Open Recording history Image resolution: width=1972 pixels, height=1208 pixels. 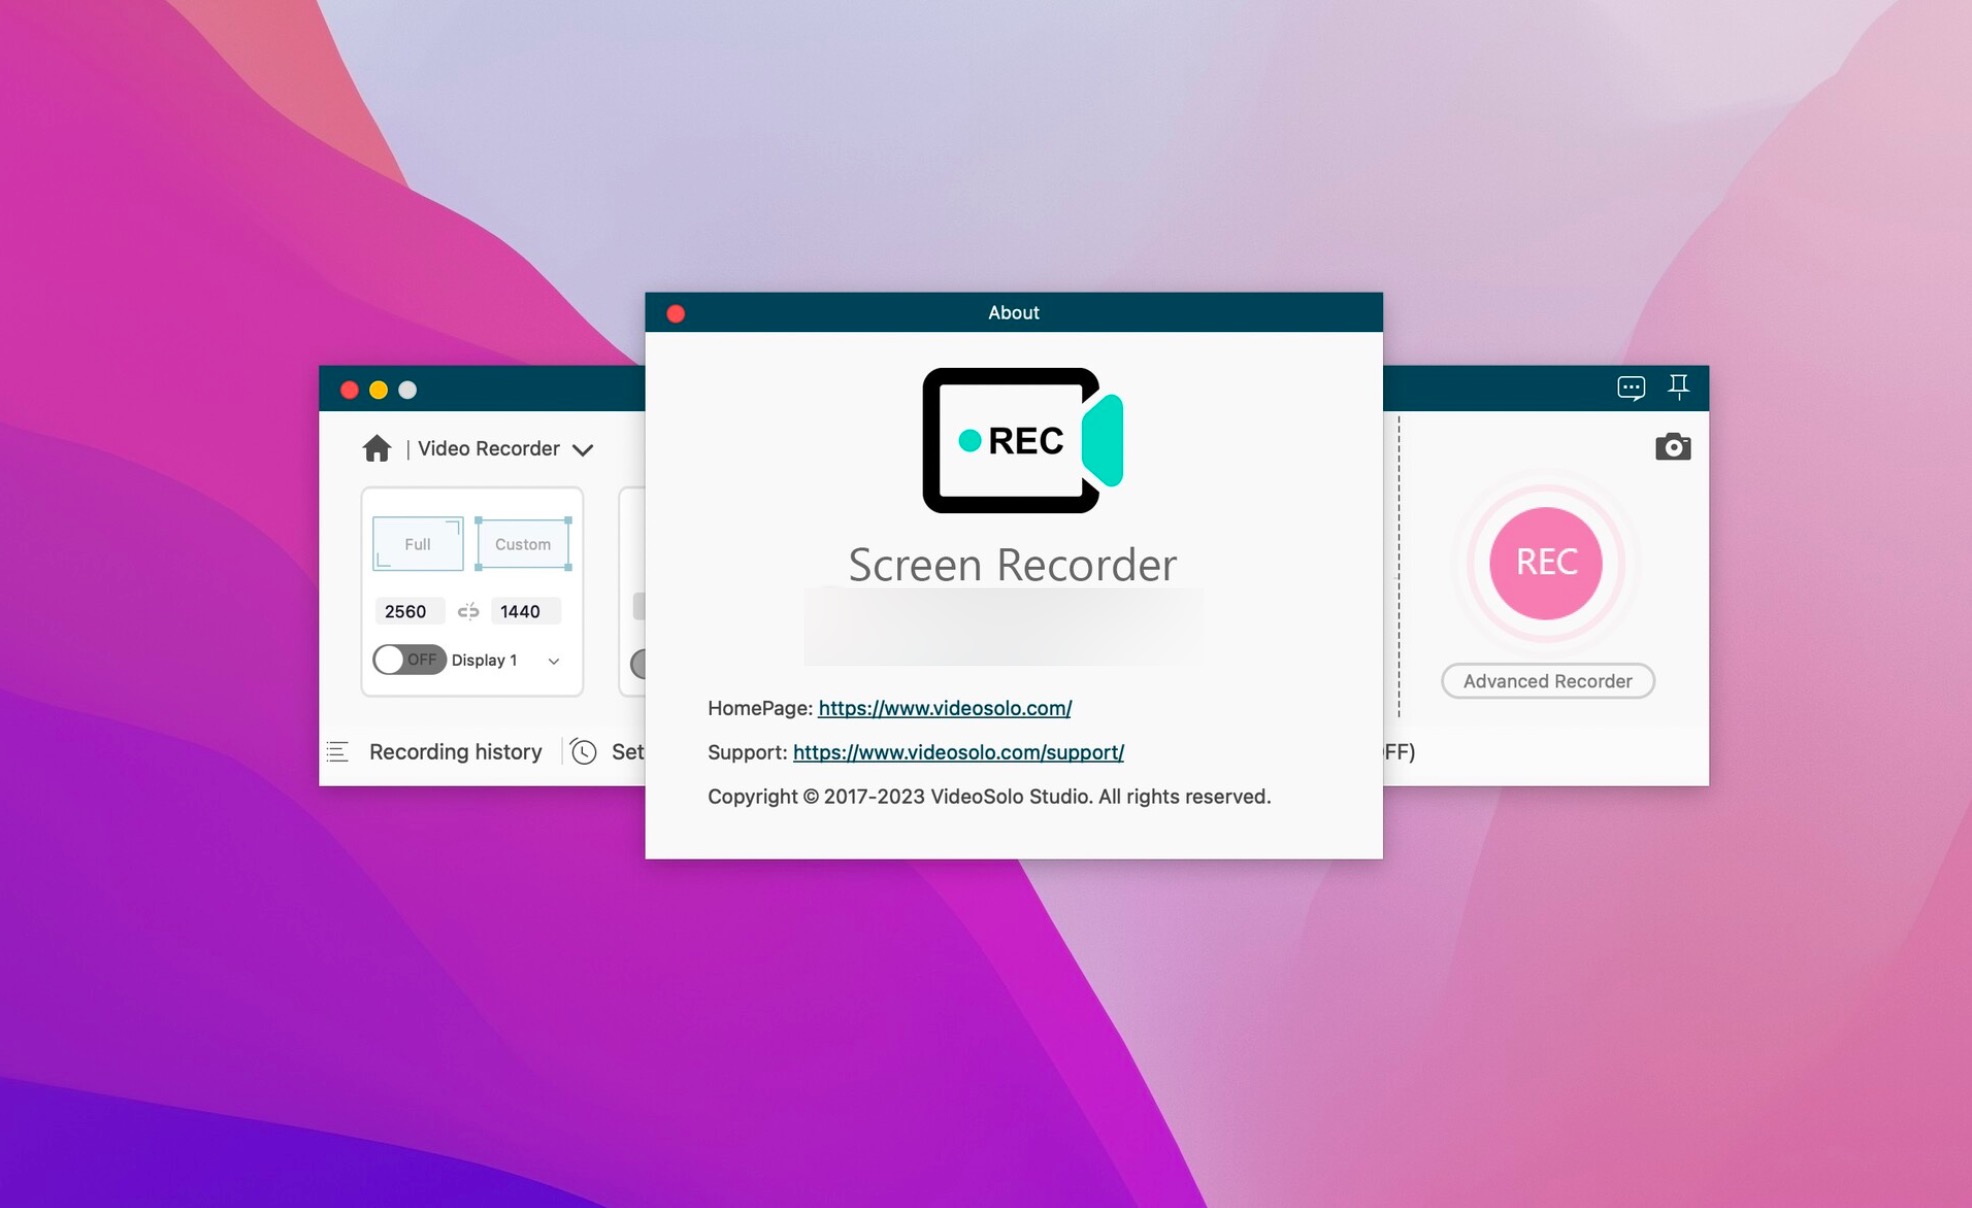click(x=455, y=752)
